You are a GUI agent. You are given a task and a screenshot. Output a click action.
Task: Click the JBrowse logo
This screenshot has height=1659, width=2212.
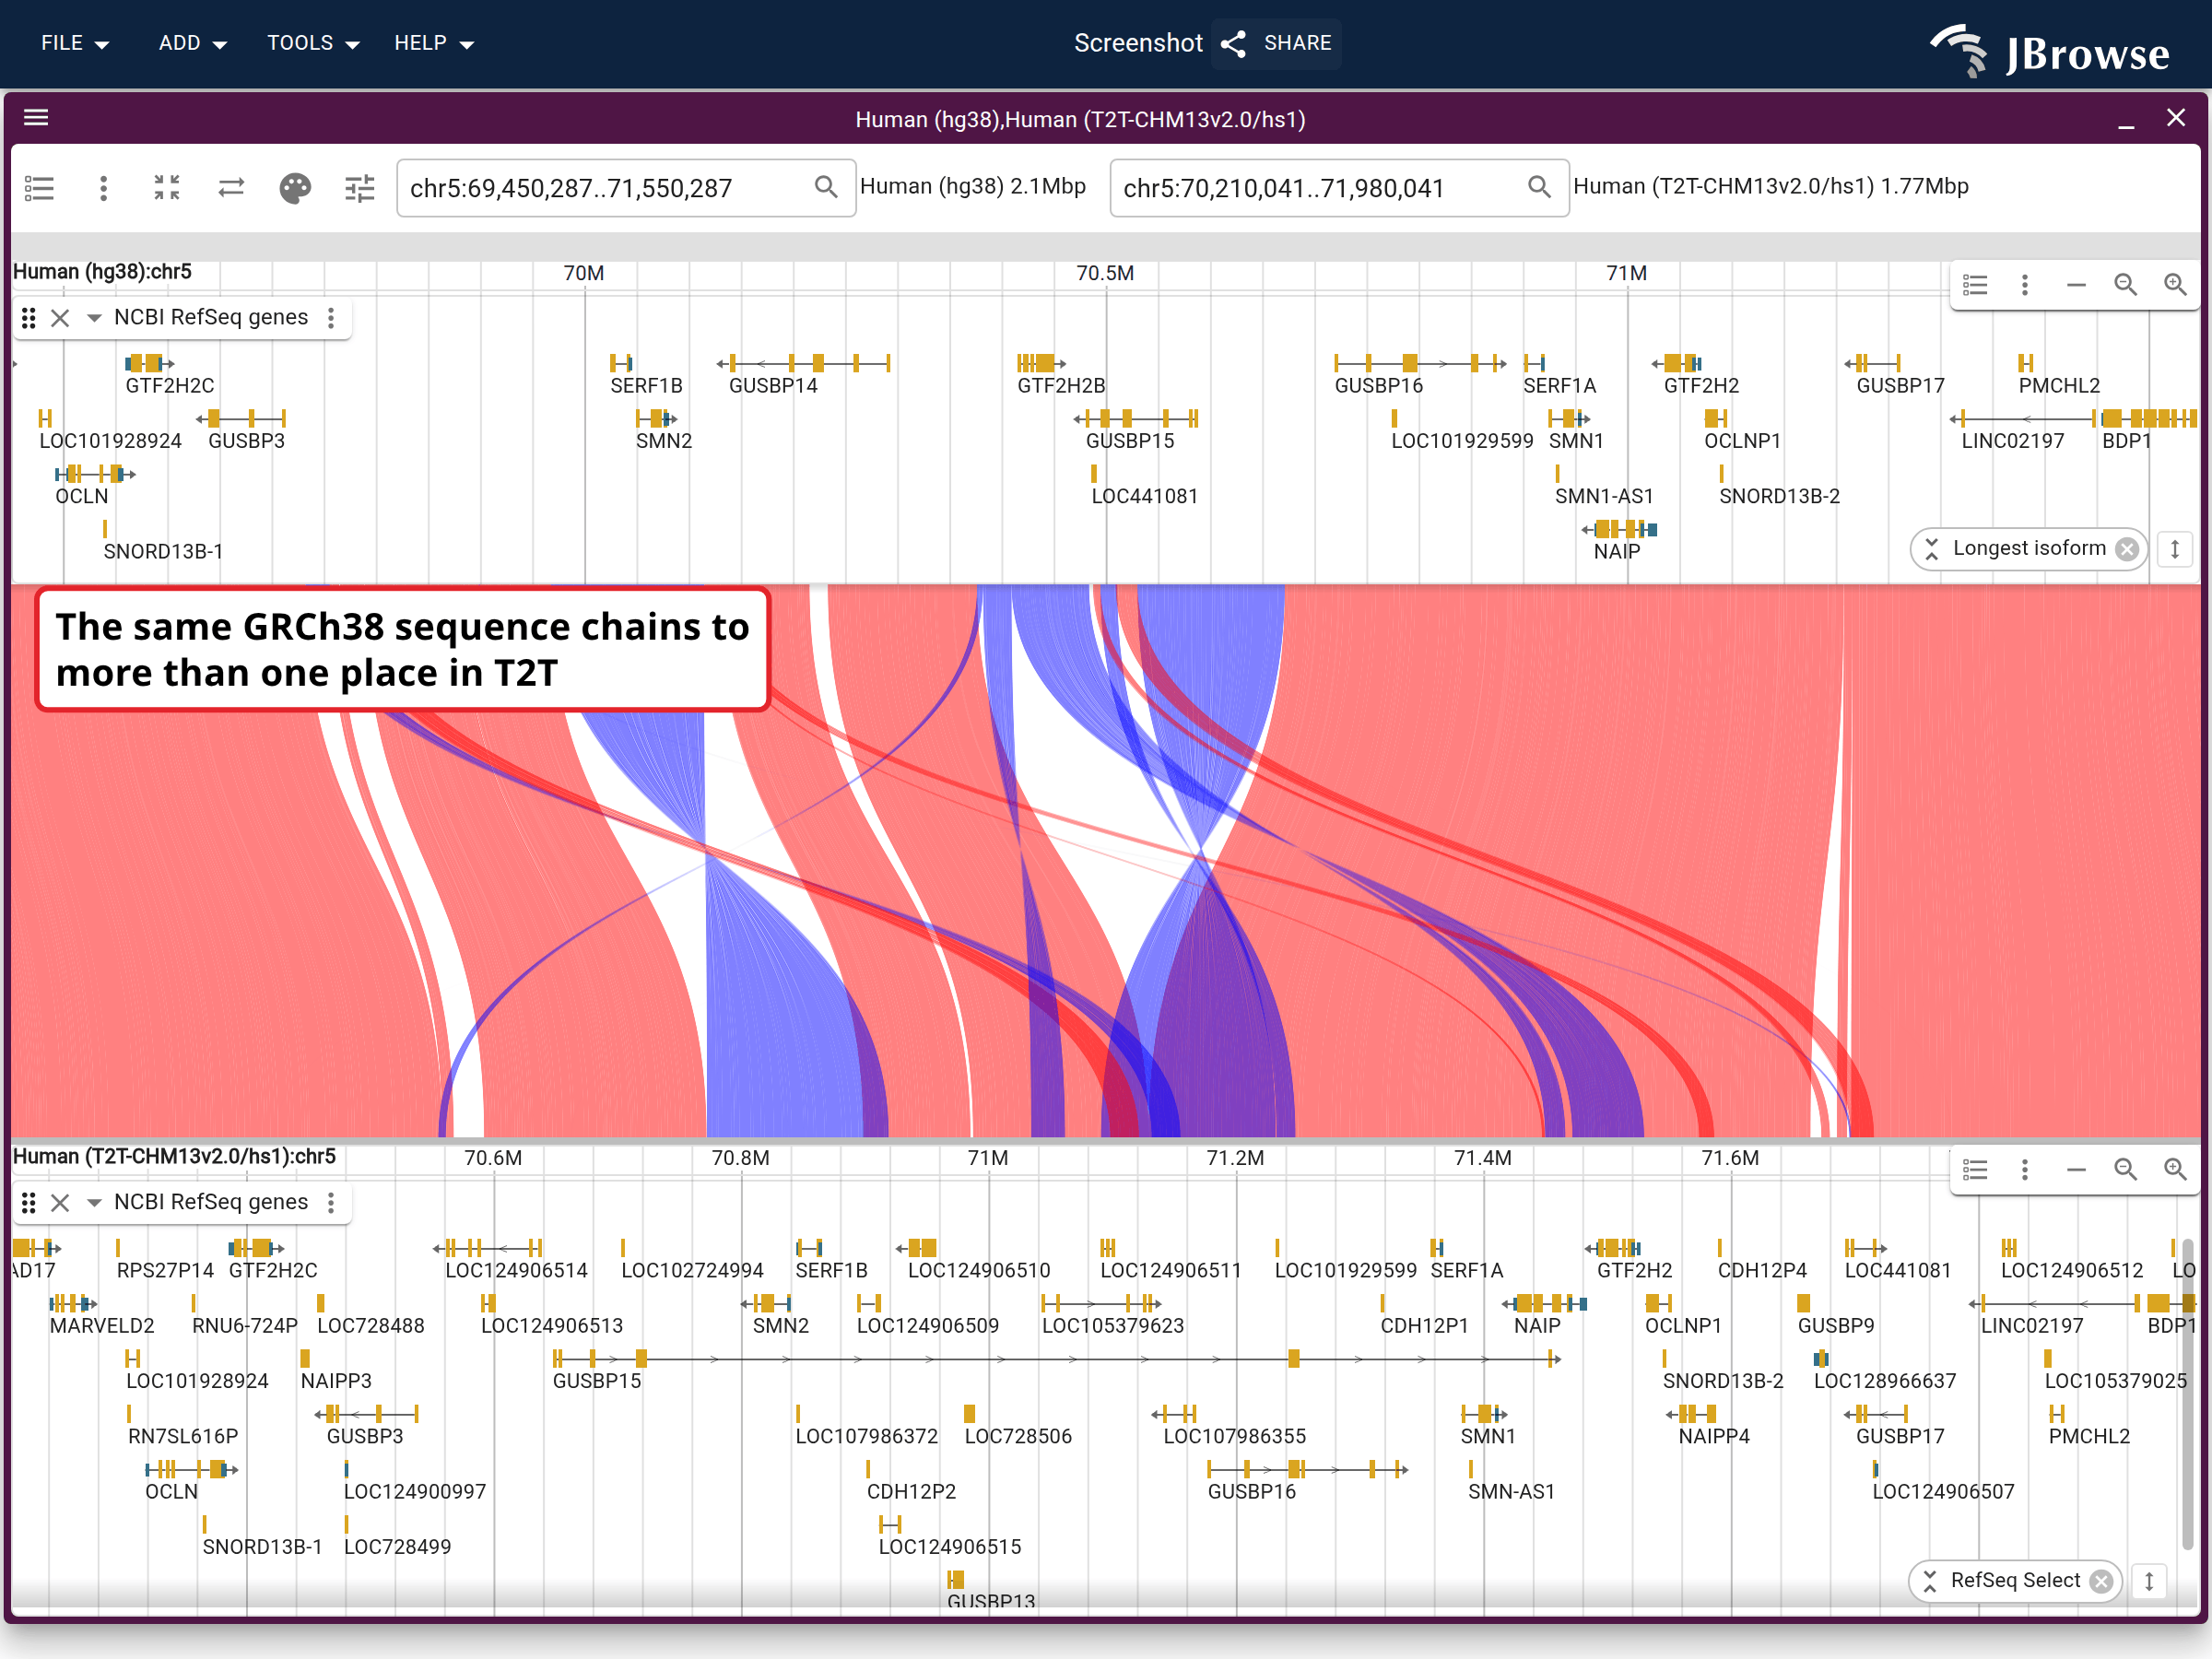[2049, 50]
